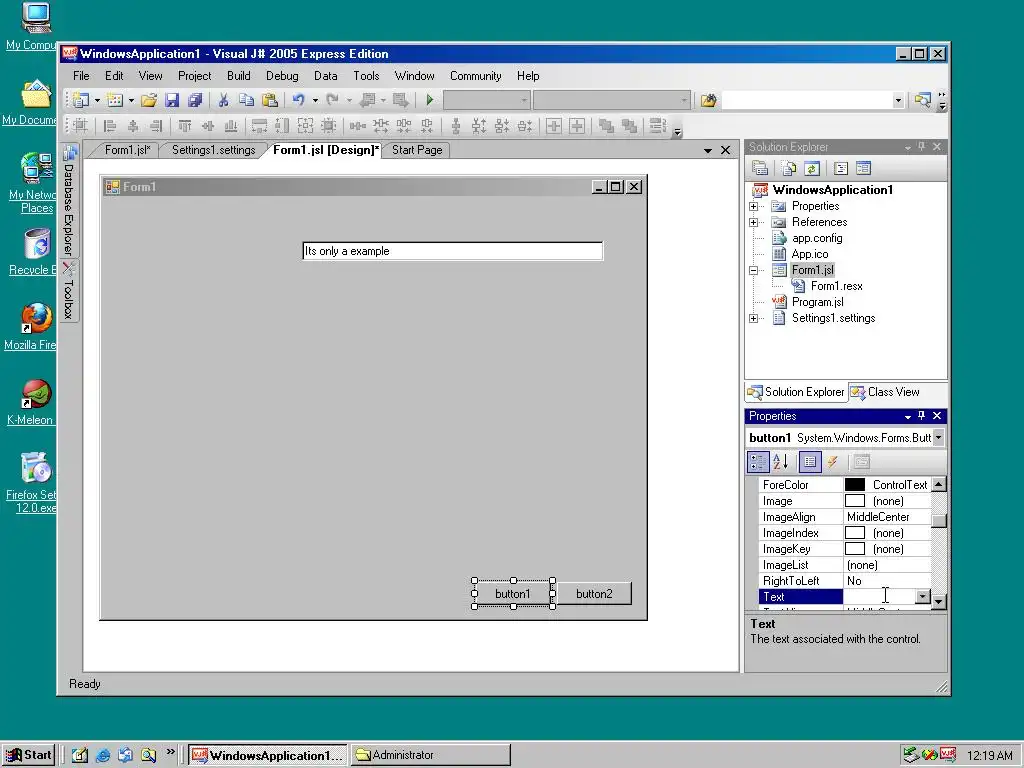Click the Add New Item toolbar icon
Image resolution: width=1024 pixels, height=768 pixels.
(115, 100)
